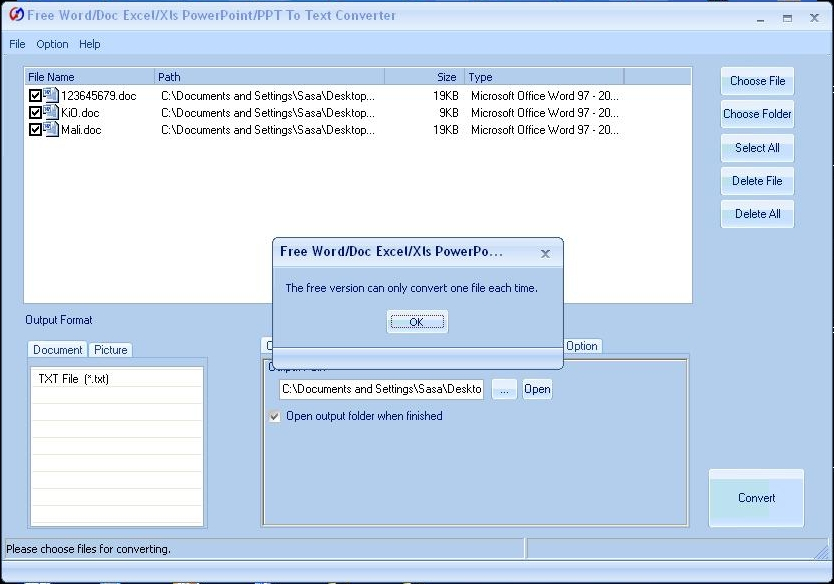Uncheck the KiO.doc checkbox
This screenshot has height=584, width=834.
coord(35,113)
